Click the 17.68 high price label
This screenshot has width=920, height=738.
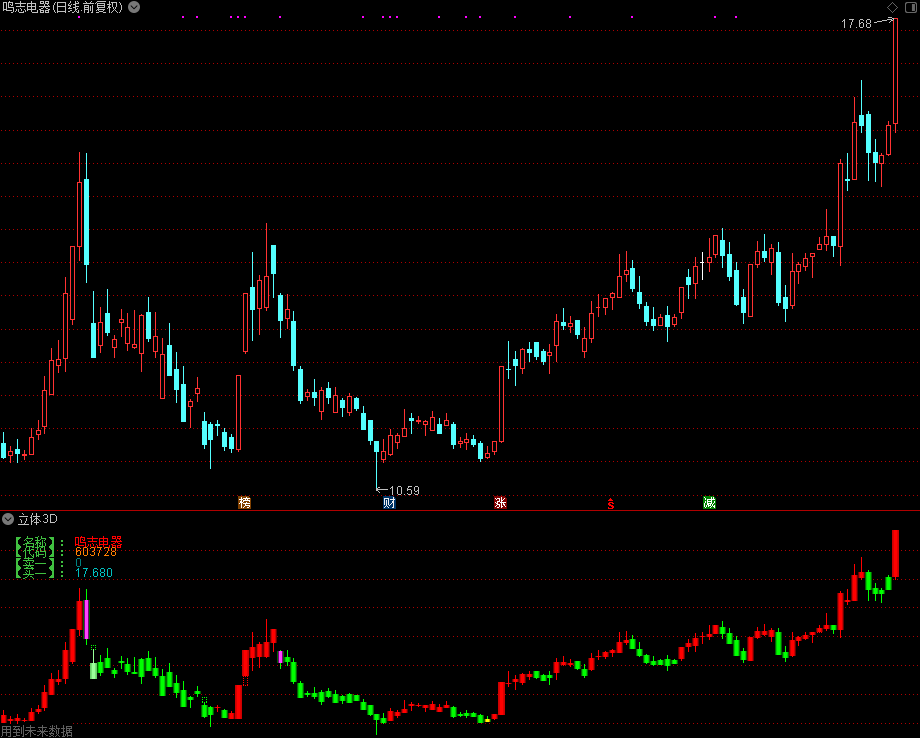(x=856, y=24)
